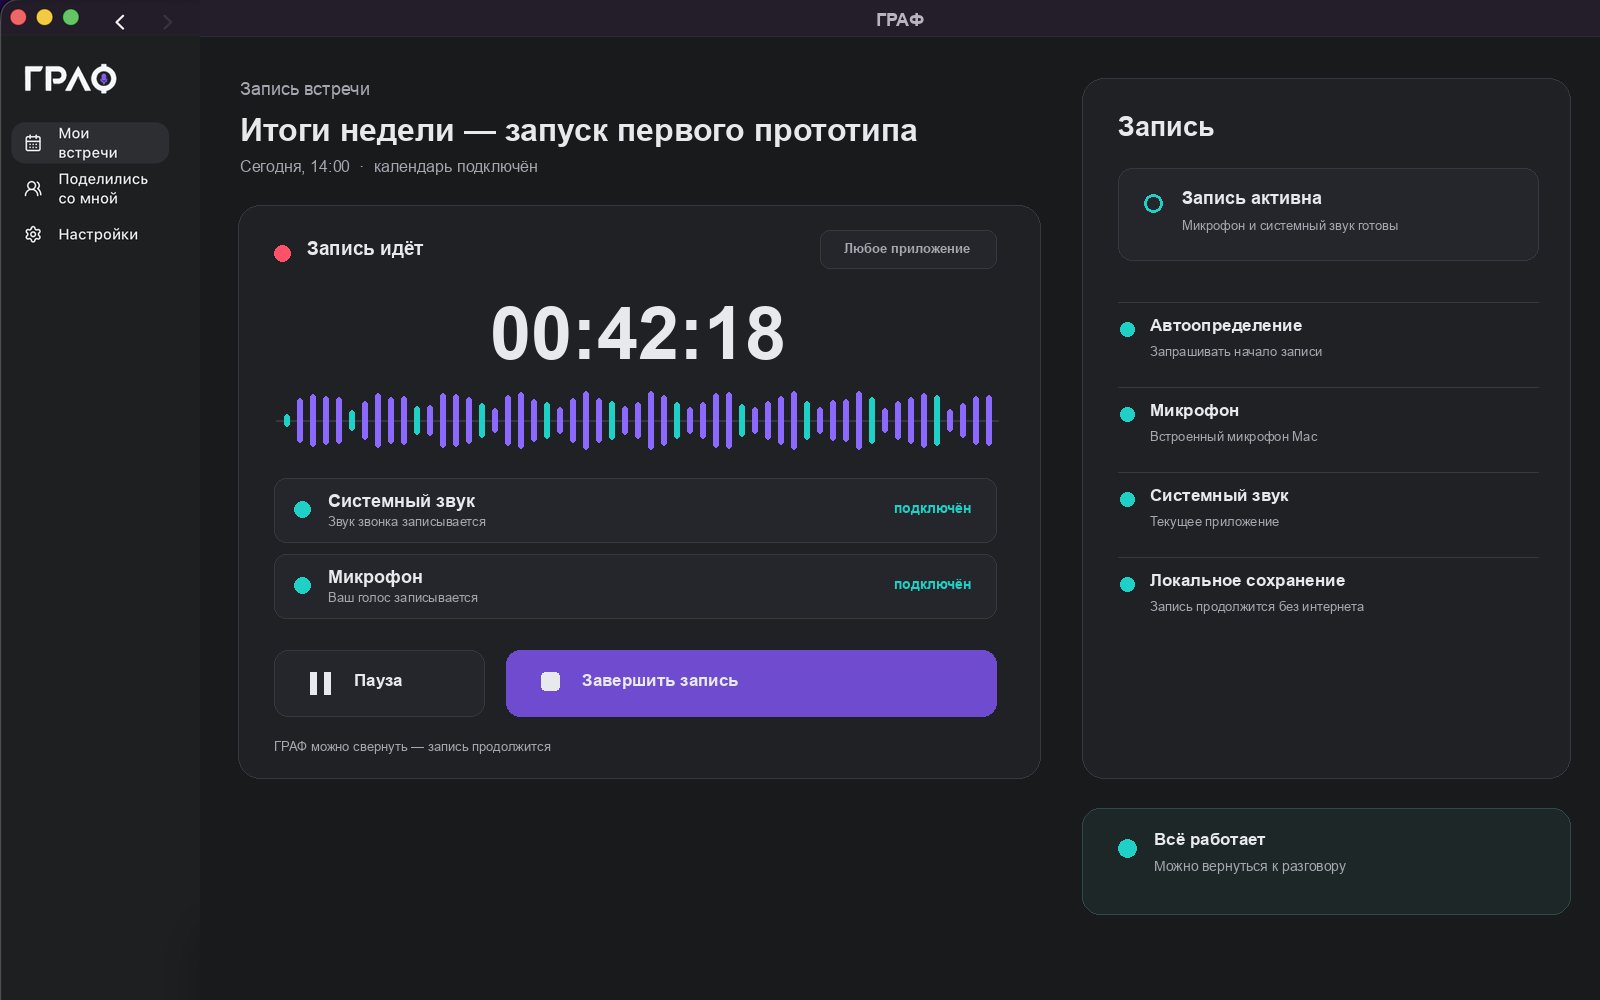Click Ваш голос записывается text

[403, 597]
